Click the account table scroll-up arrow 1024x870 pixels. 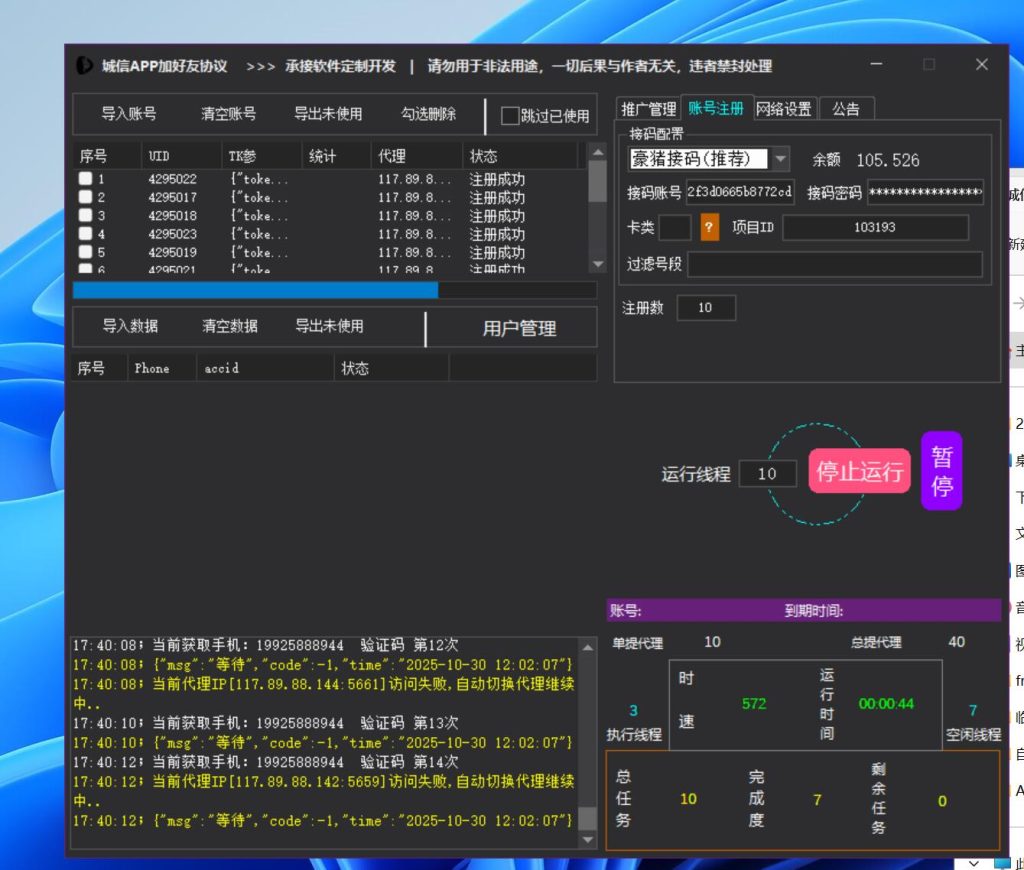click(x=597, y=153)
